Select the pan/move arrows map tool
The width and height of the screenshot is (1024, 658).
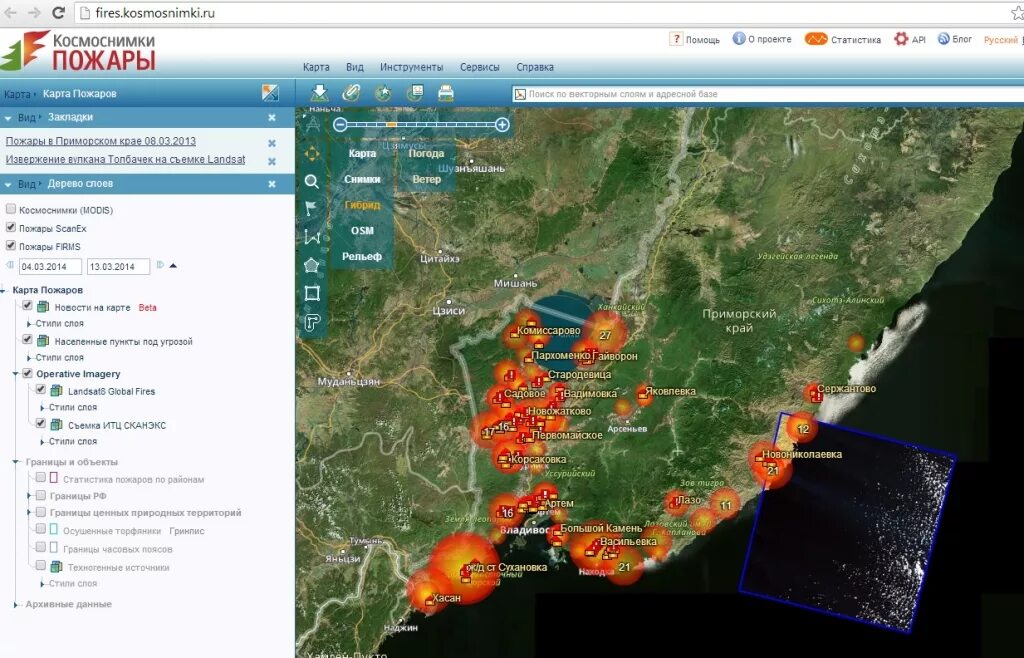pyautogui.click(x=312, y=154)
